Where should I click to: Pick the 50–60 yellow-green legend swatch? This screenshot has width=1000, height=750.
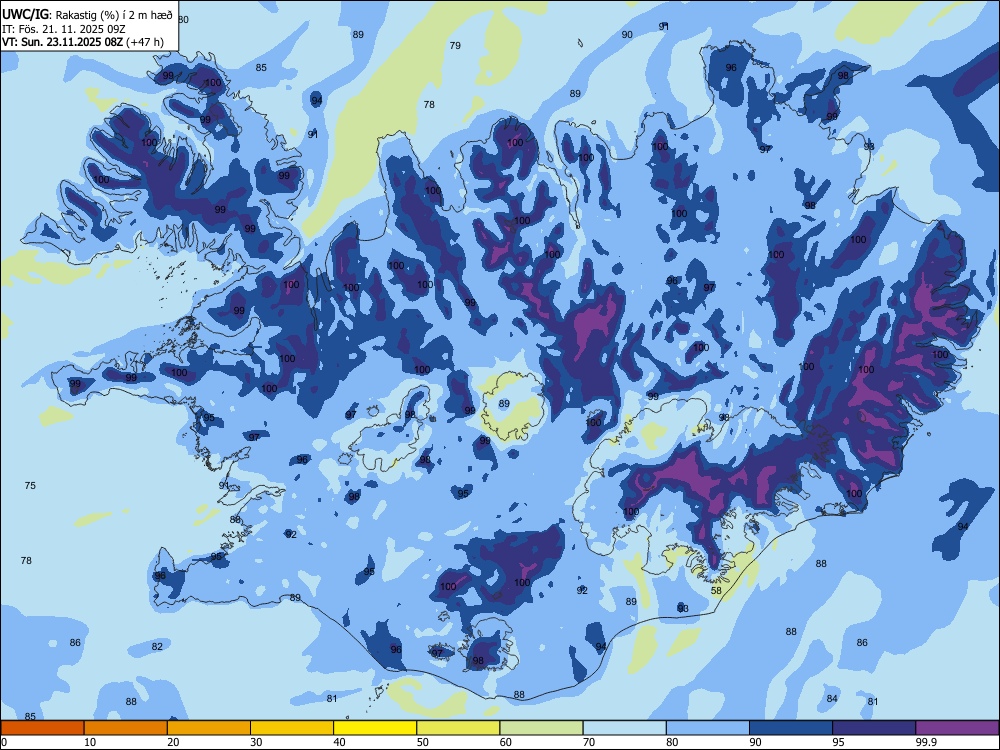(458, 728)
